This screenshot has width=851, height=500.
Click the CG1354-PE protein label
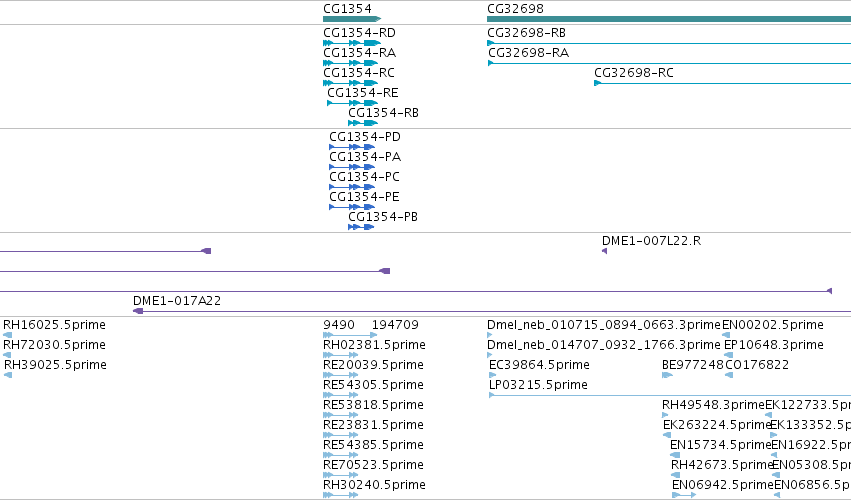coord(364,197)
